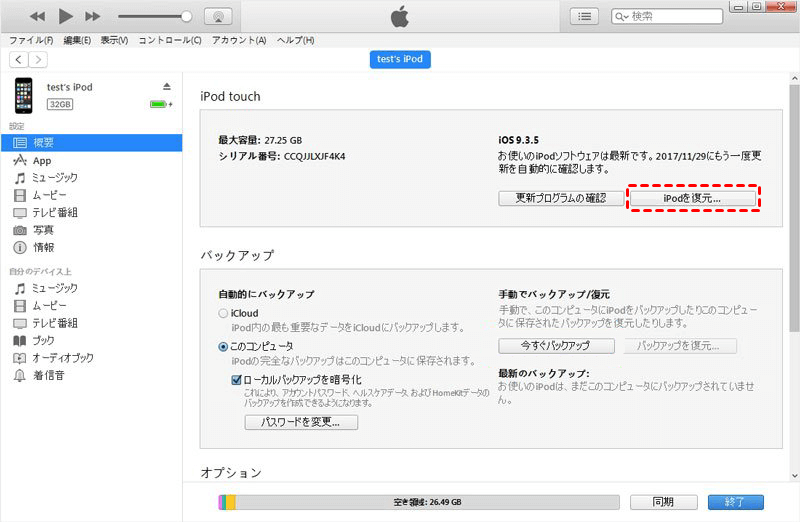Screen dimensions: 800x522
Task: Click the Play button
Action: point(66,17)
